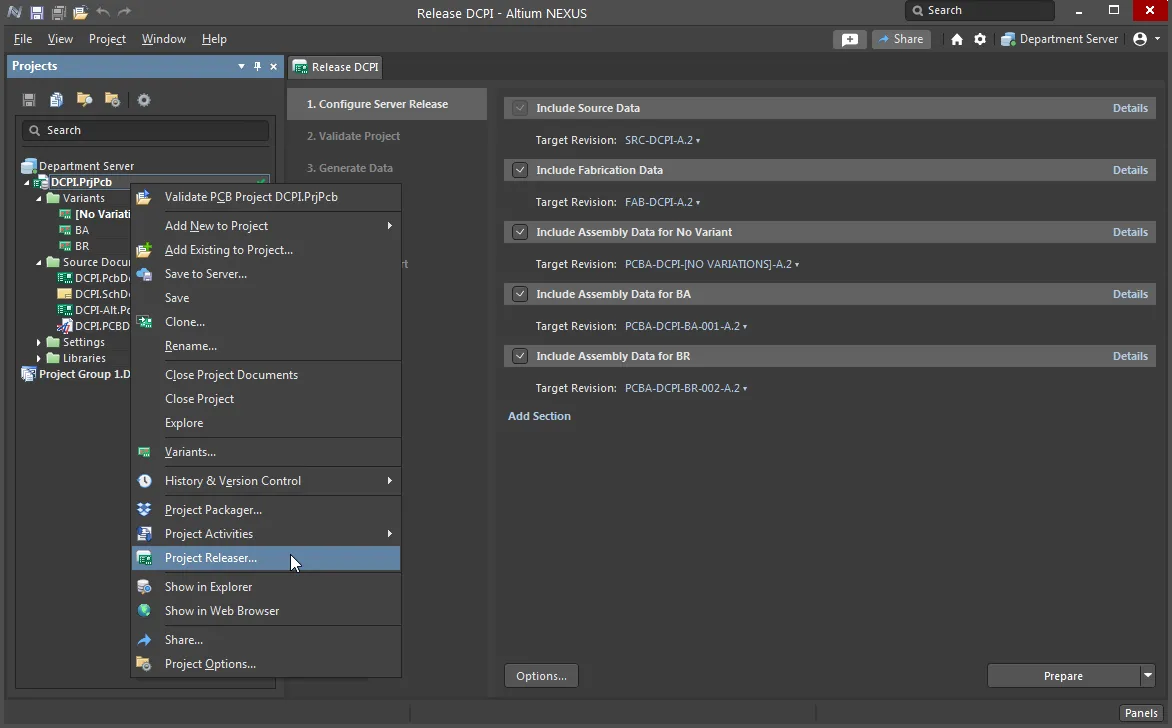Toggle Include Fabrication Data checkbox
1172x728 pixels.
coord(519,170)
